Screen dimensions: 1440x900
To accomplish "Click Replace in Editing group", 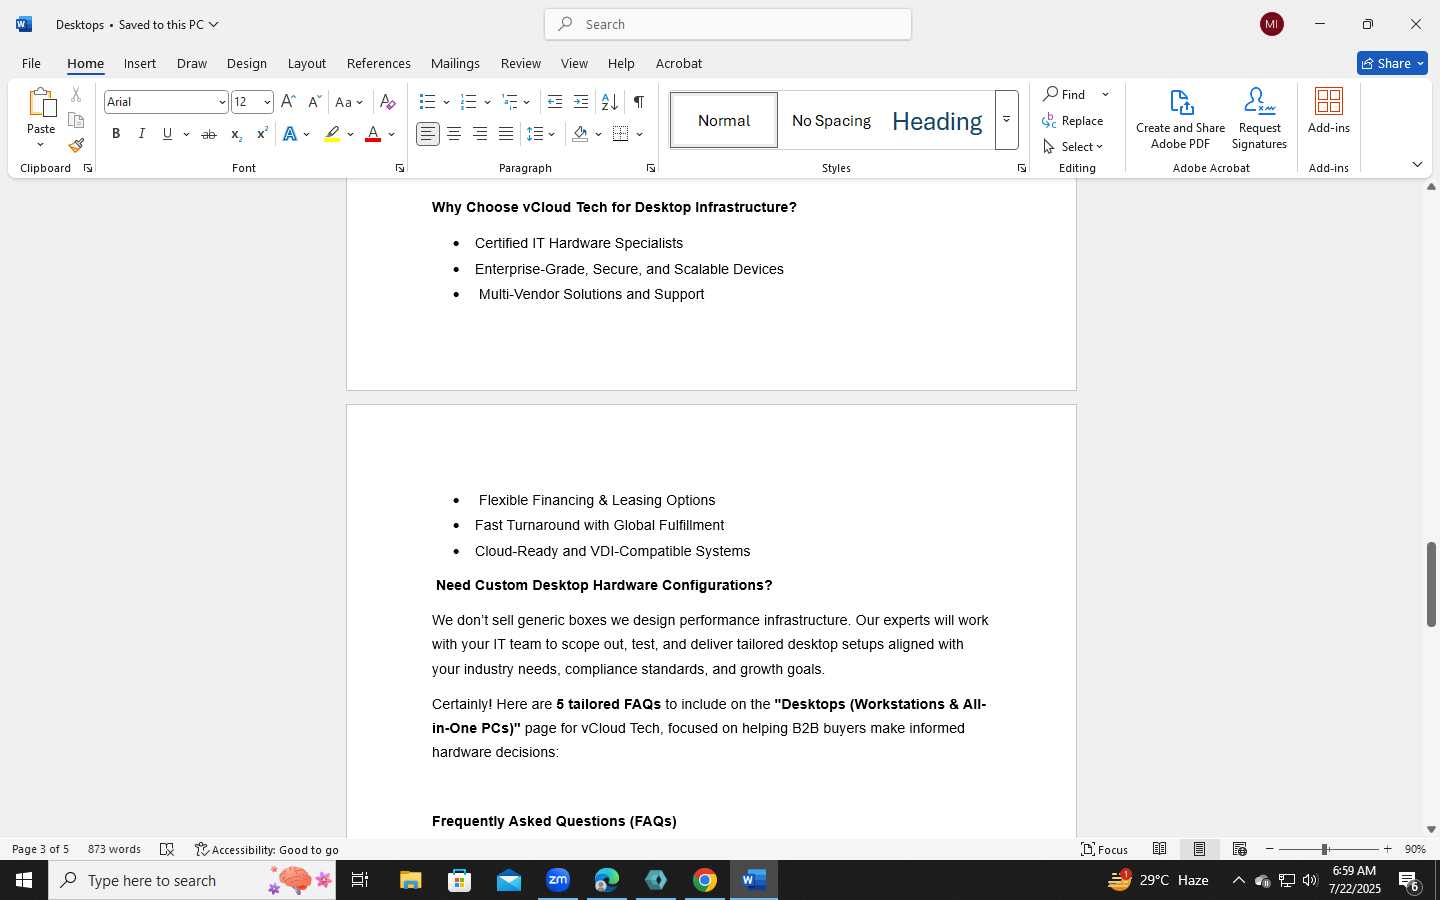I will click(1073, 121).
